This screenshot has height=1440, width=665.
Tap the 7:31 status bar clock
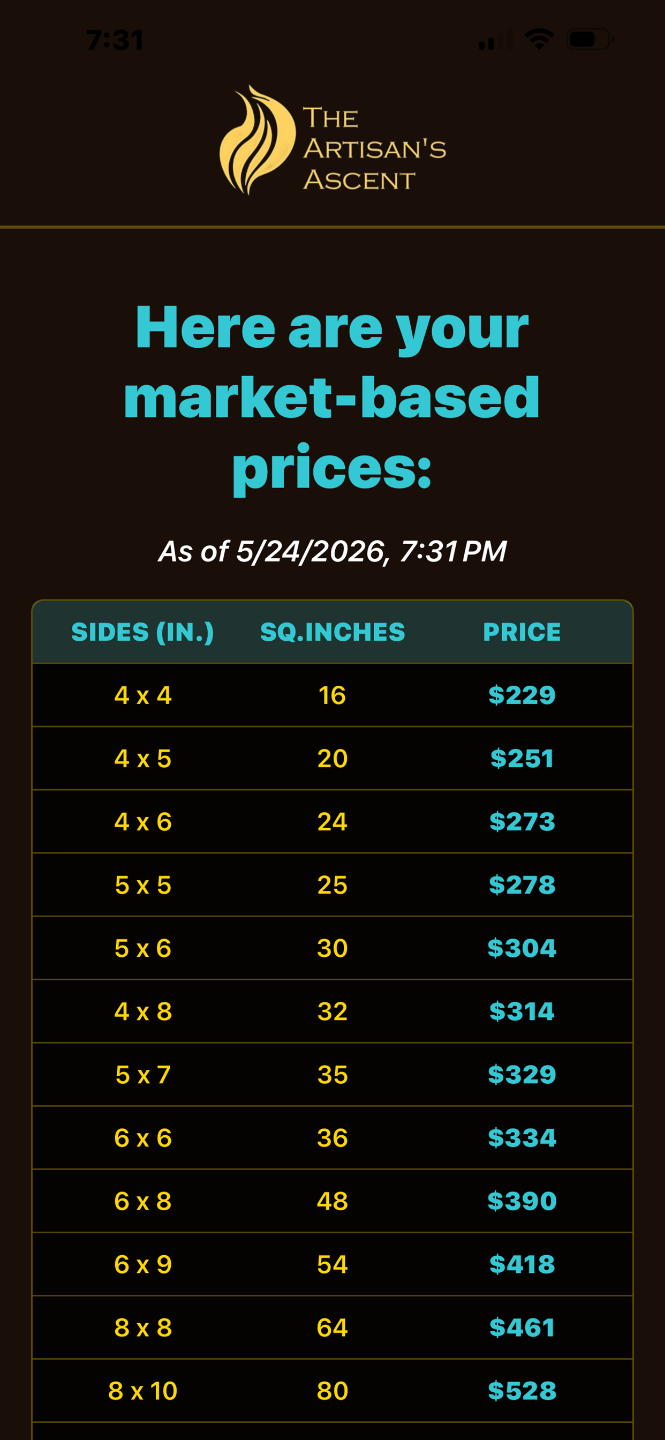pos(115,40)
